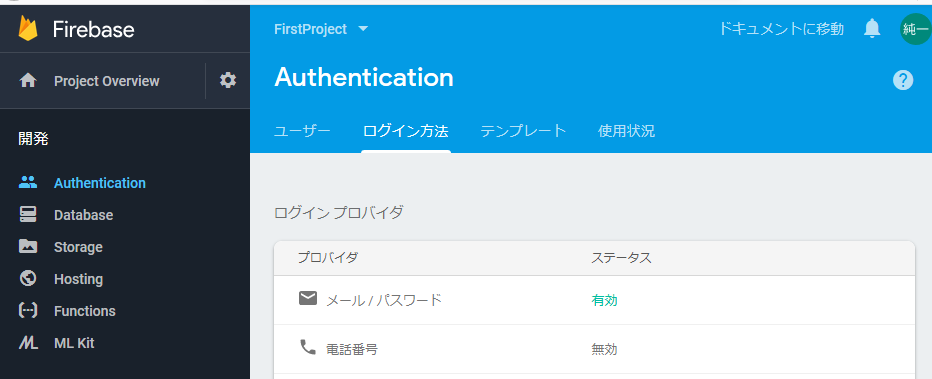Click the Project Overview home icon
This screenshot has width=932, height=379.
(28, 81)
